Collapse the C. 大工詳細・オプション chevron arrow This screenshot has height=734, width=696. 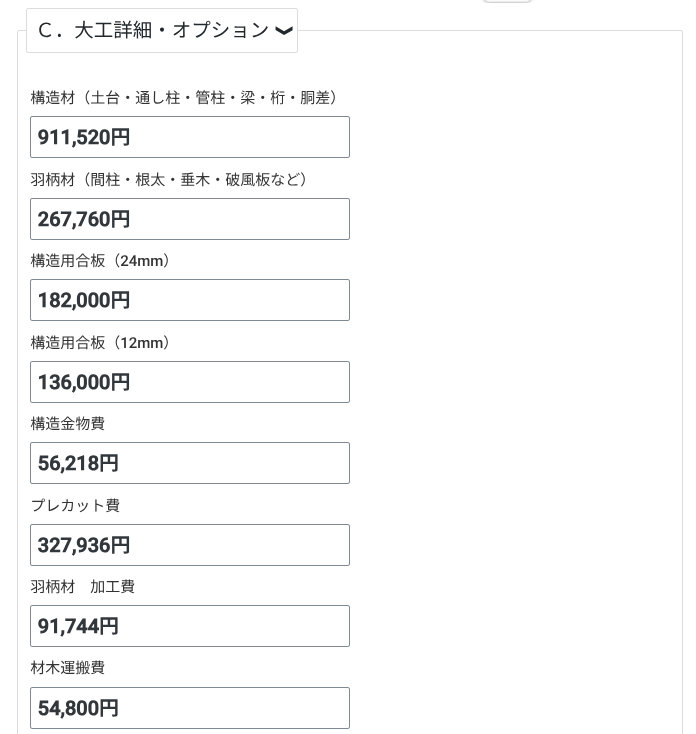284,31
